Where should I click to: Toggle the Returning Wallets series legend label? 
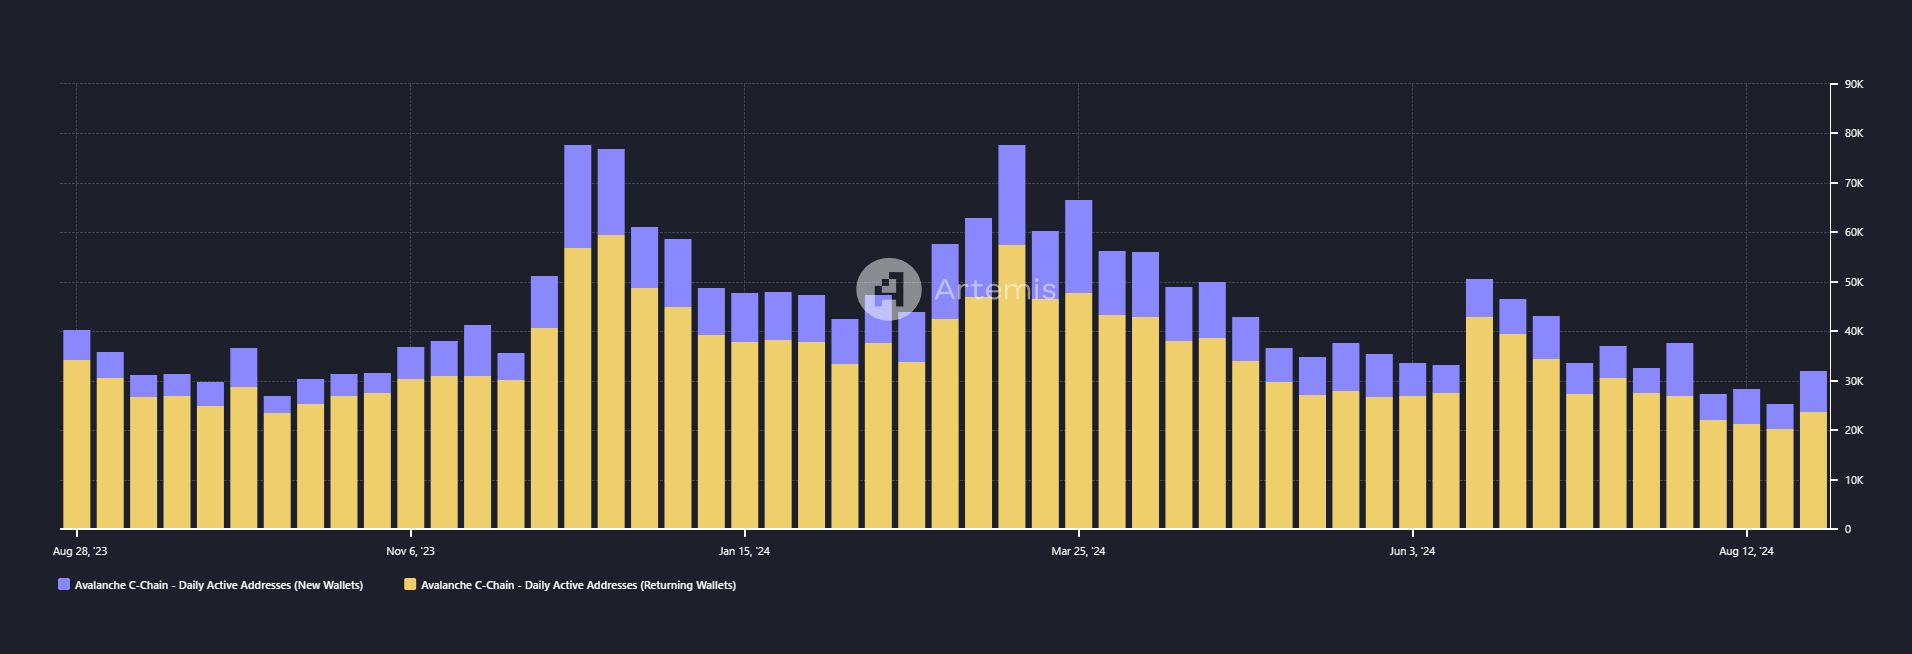(578, 585)
